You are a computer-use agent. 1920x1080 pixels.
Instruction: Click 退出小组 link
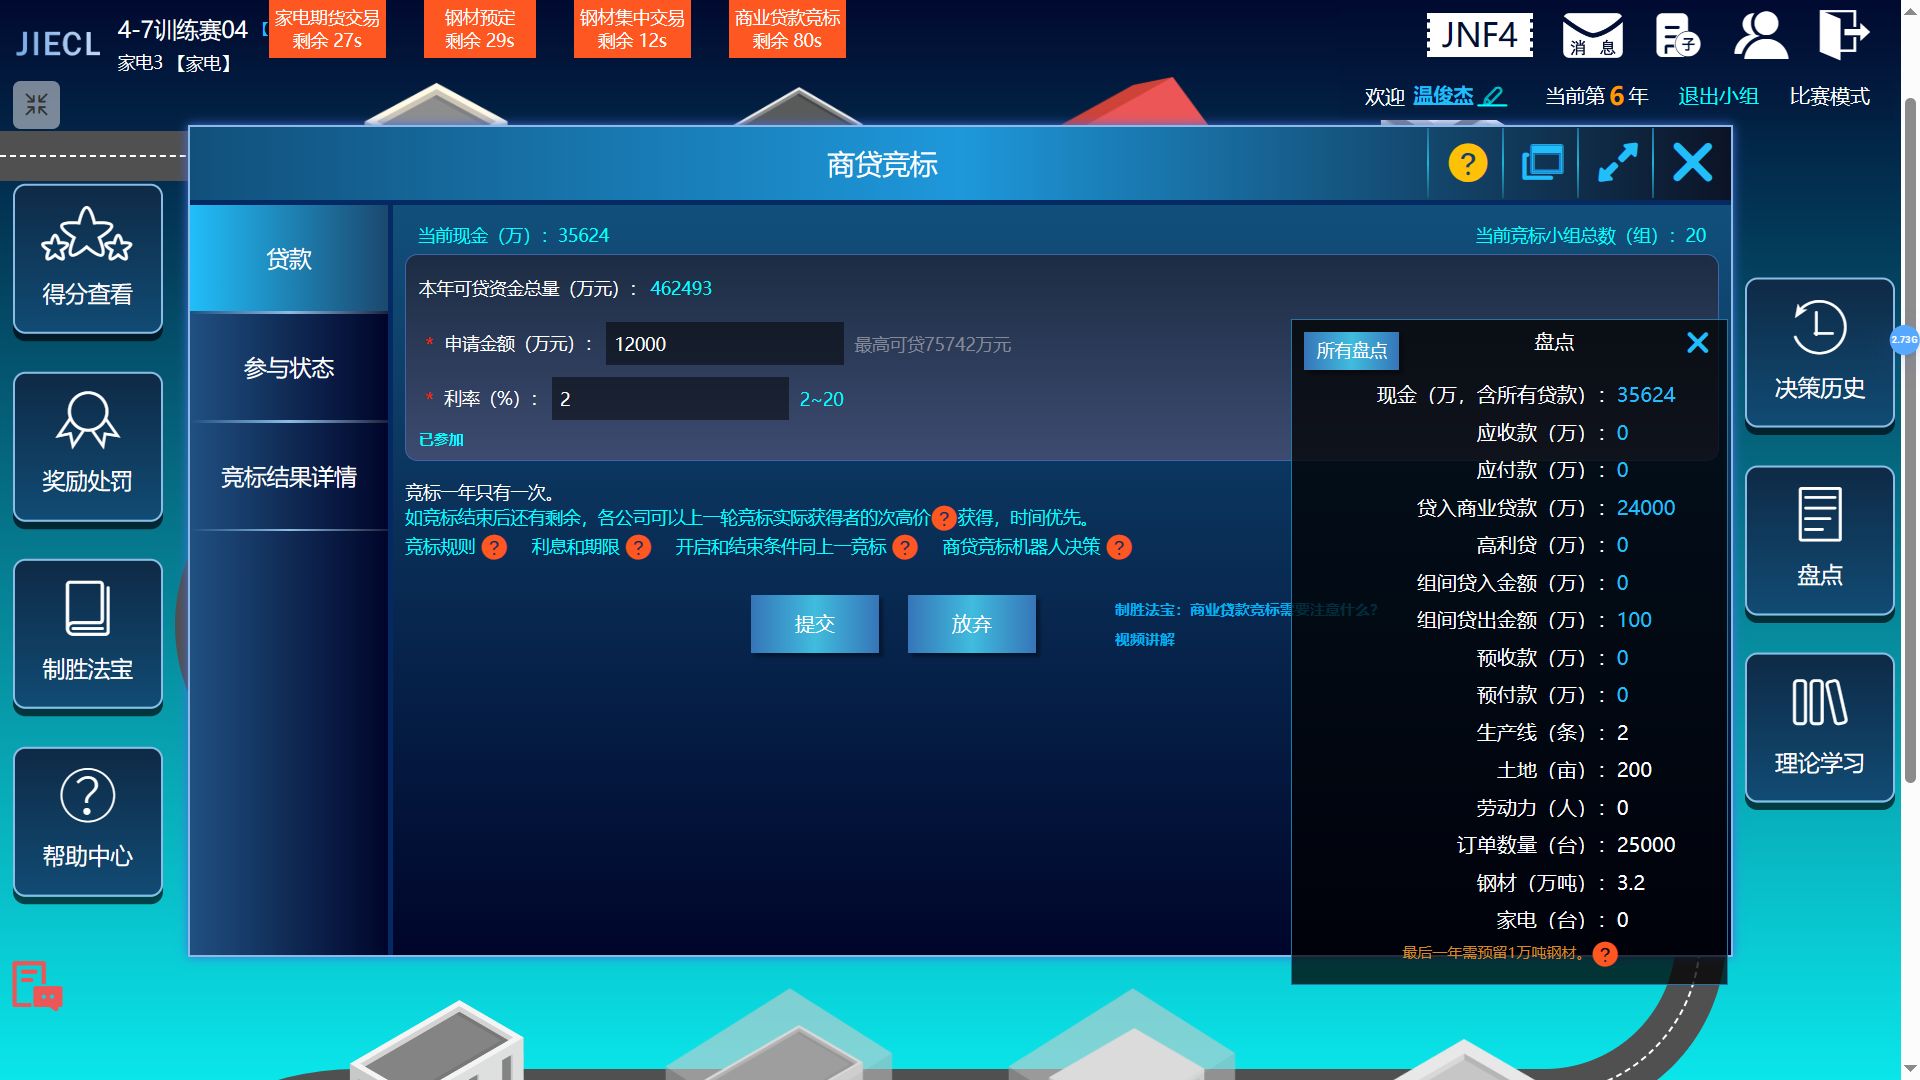[1717, 96]
